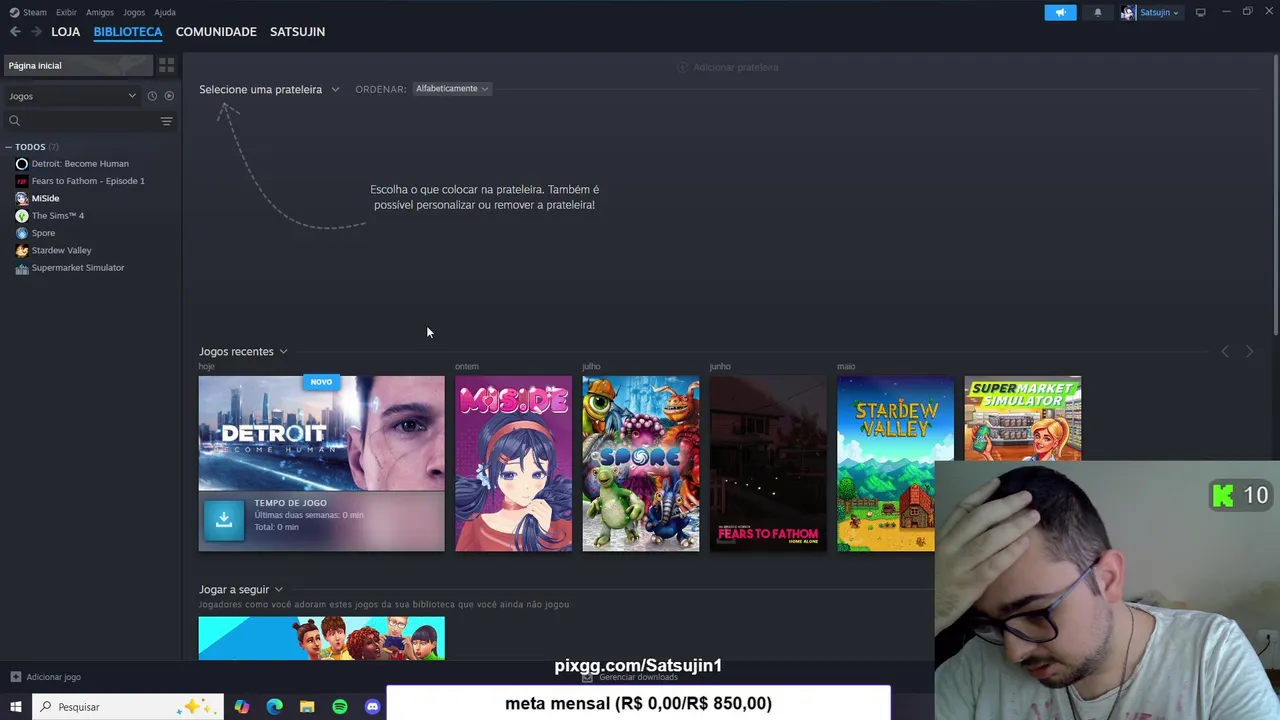Open the announcements megaphone button
This screenshot has height=720, width=1280.
pyautogui.click(x=1060, y=13)
